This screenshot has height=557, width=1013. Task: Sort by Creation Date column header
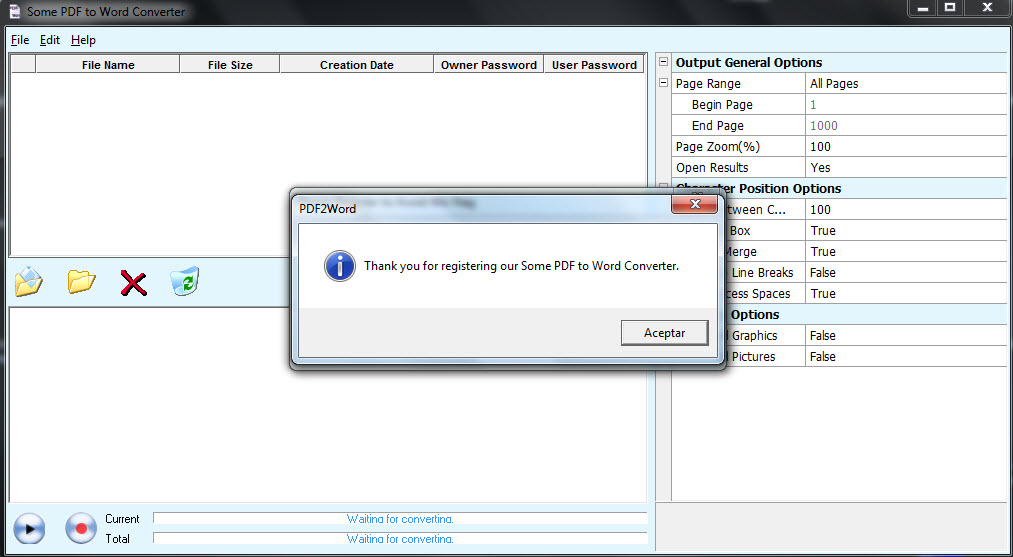tap(357, 65)
